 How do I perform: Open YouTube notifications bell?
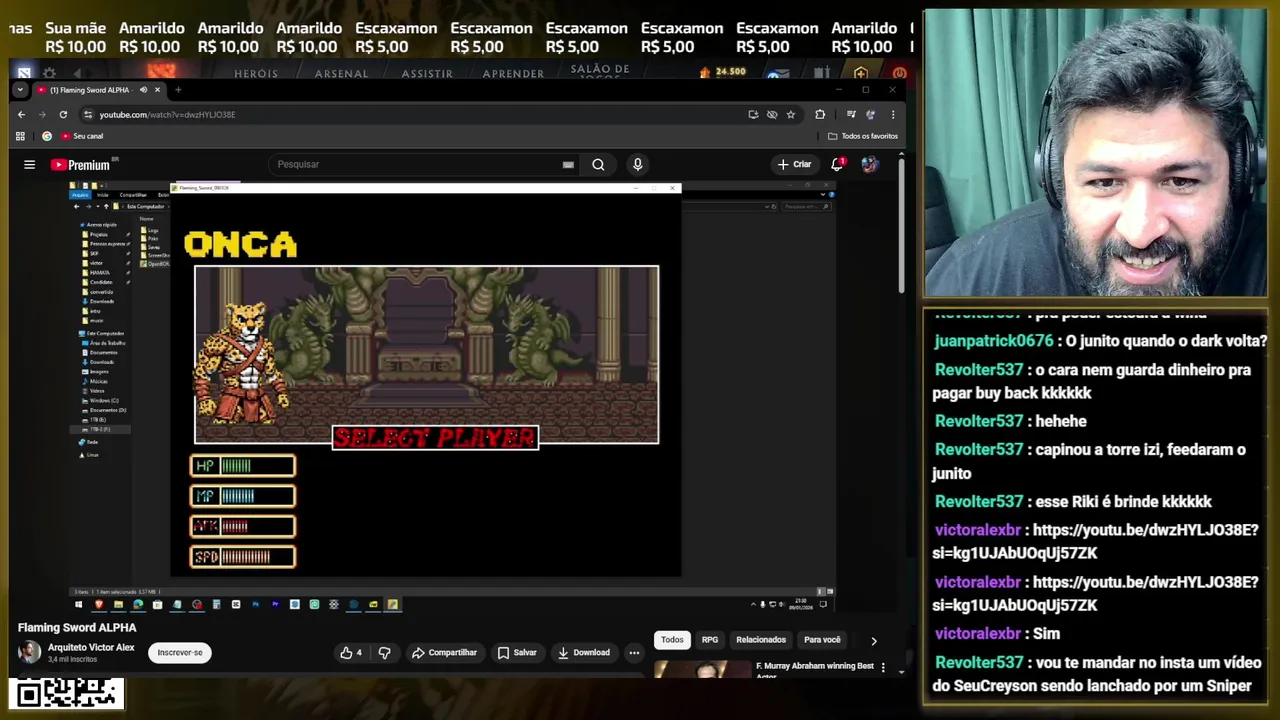(837, 164)
